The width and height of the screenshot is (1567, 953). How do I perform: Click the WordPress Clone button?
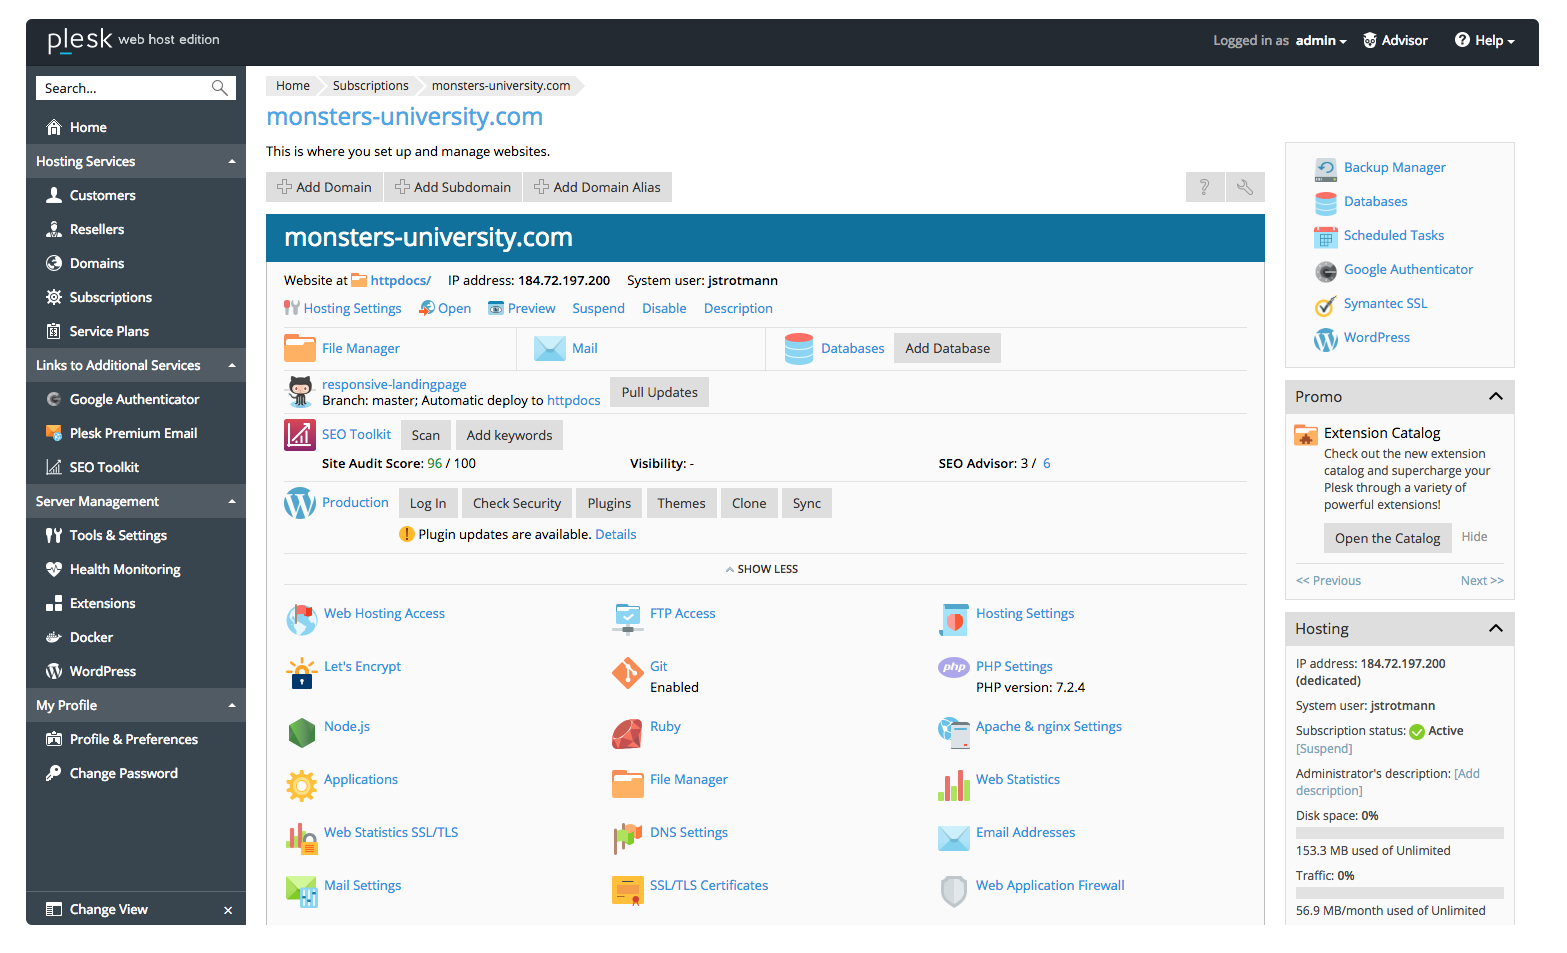pos(749,503)
